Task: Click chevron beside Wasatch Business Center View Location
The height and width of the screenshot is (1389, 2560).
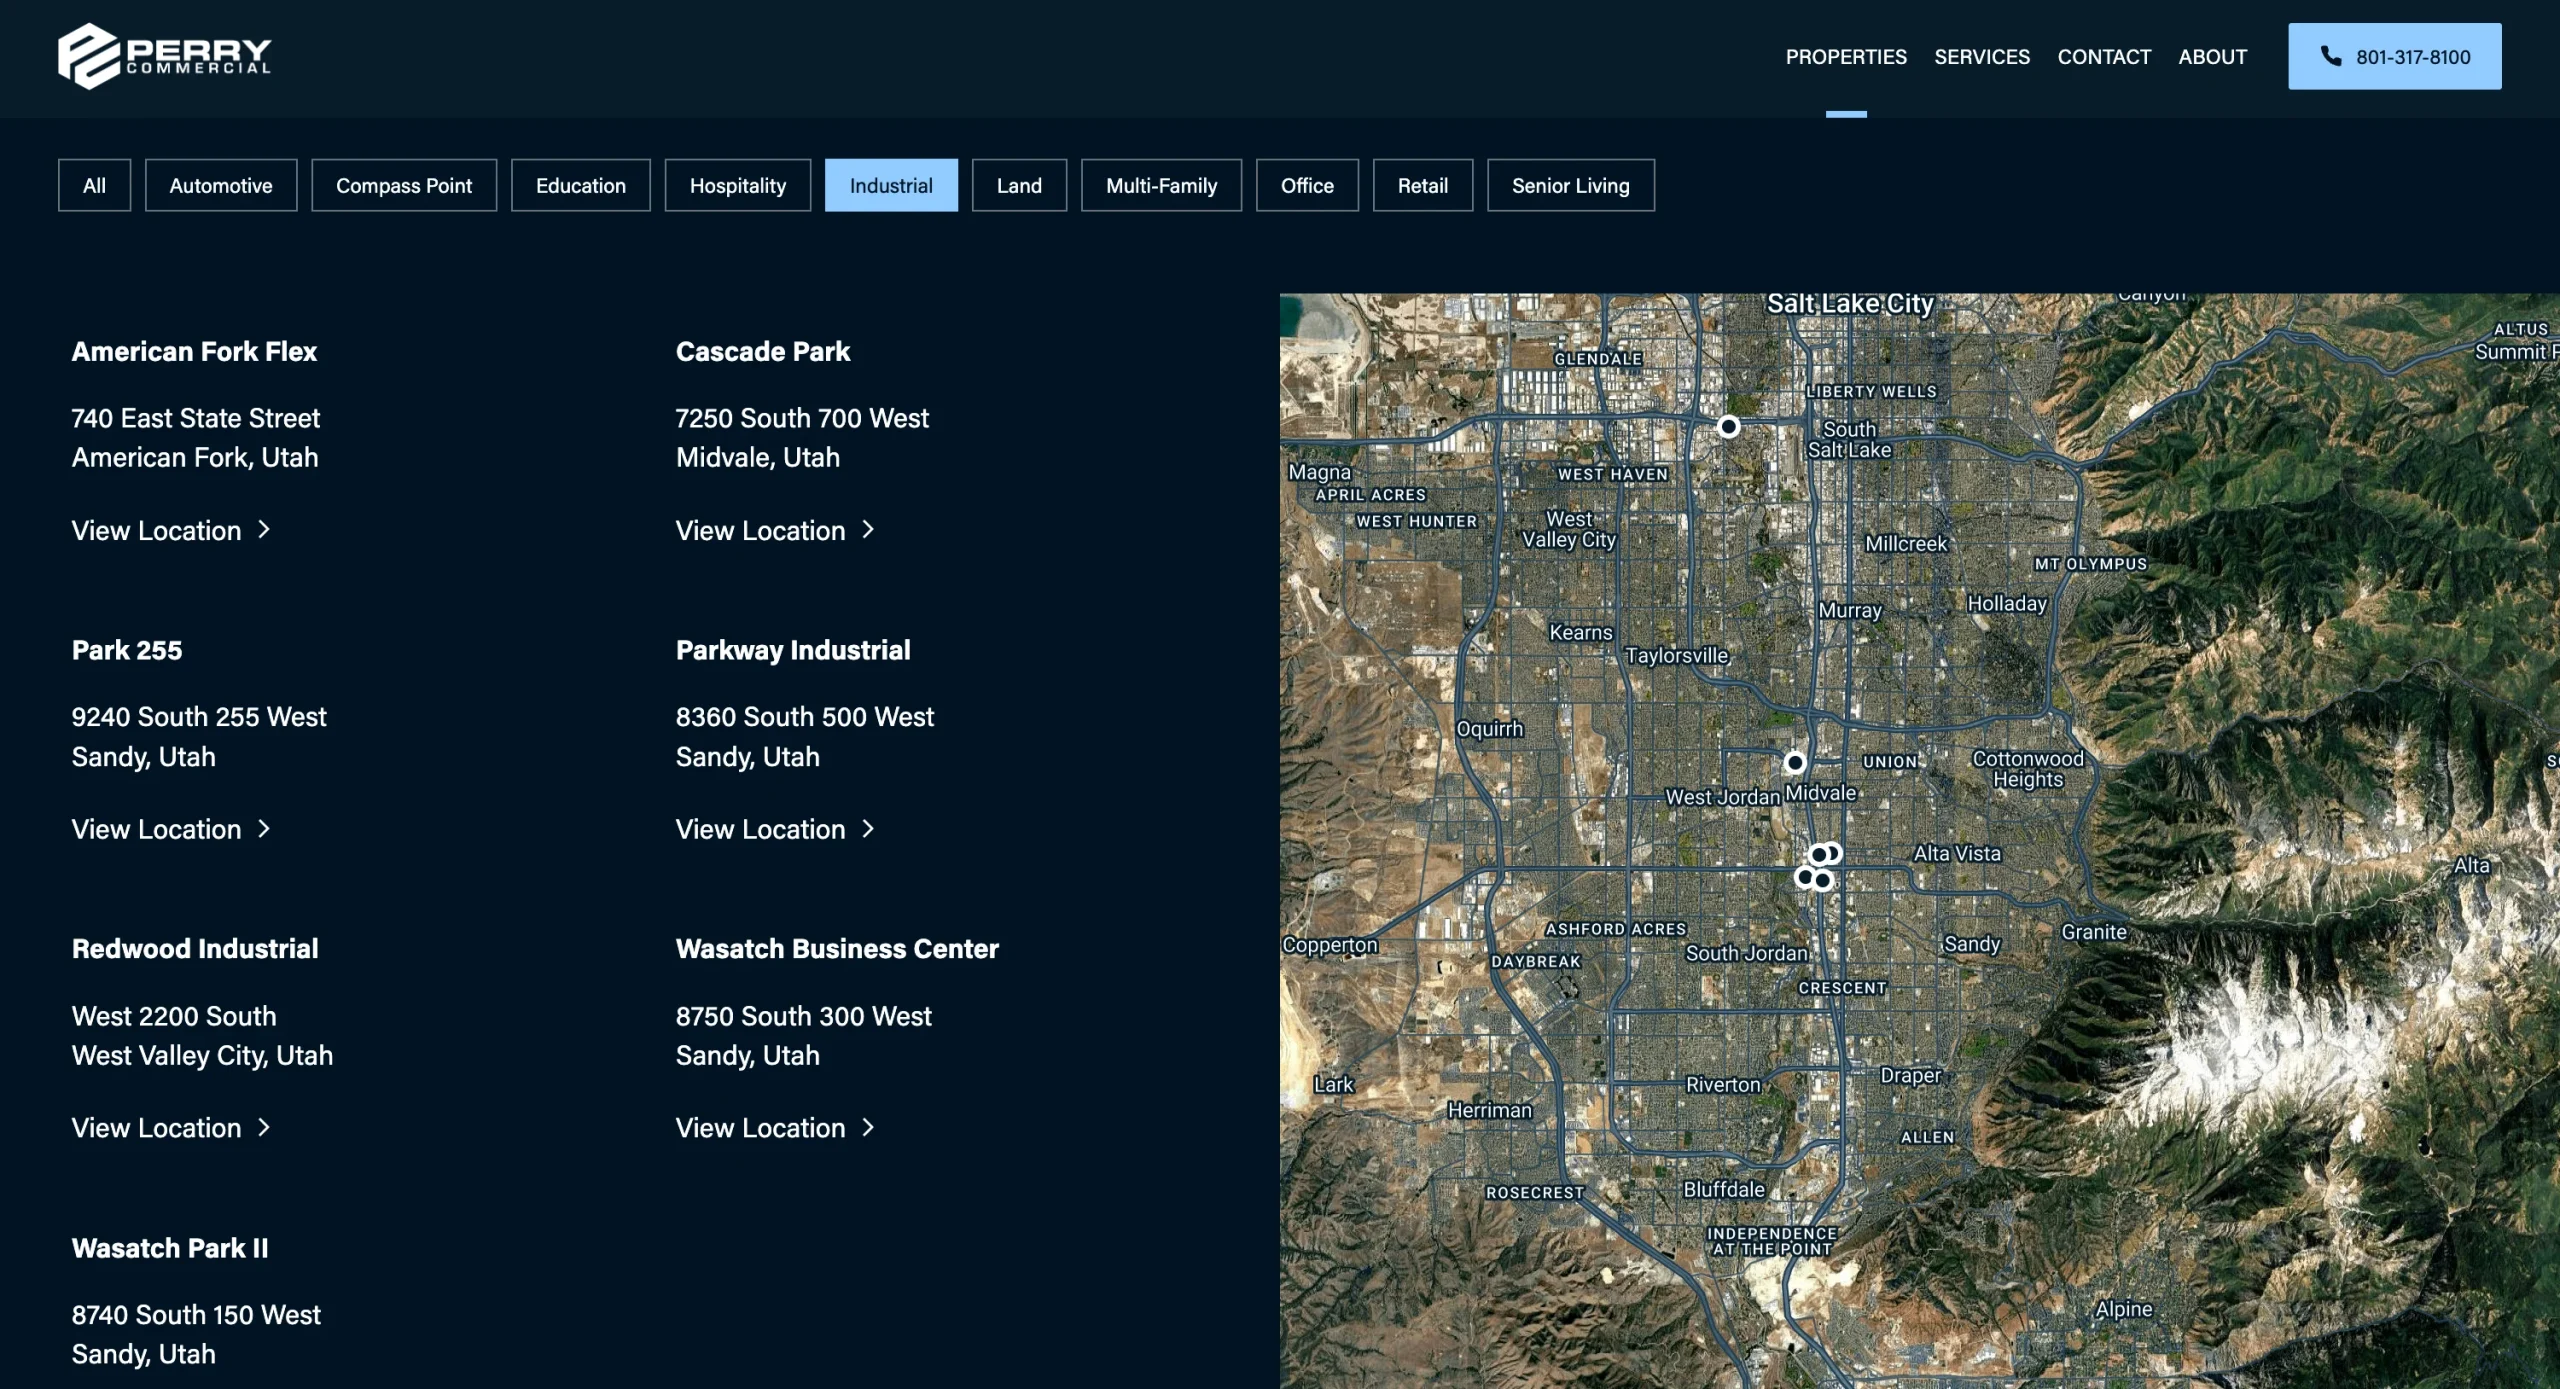Action: (868, 1127)
